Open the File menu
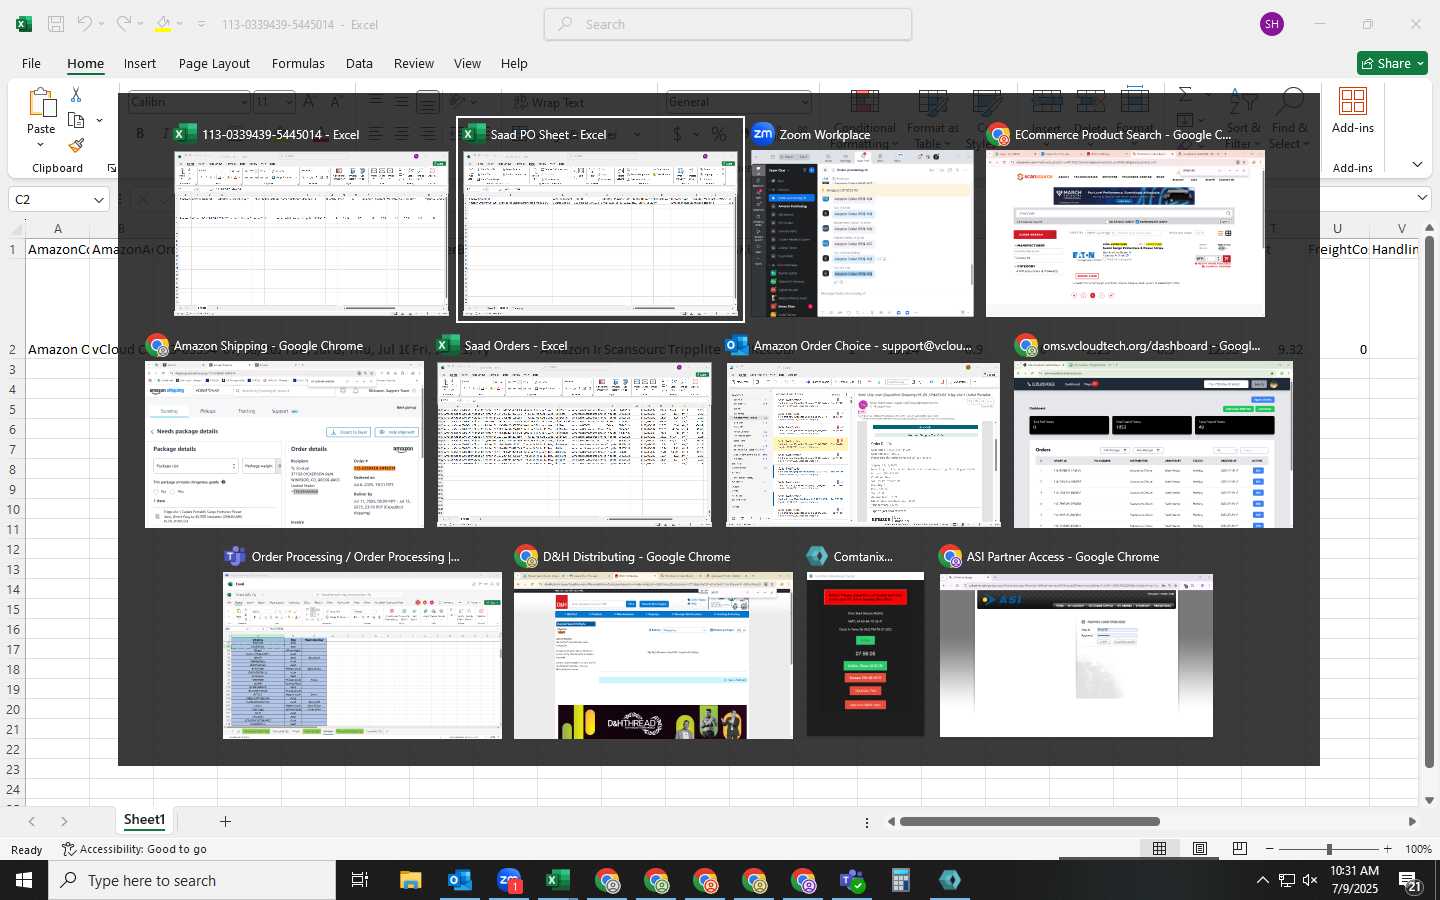 32,63
